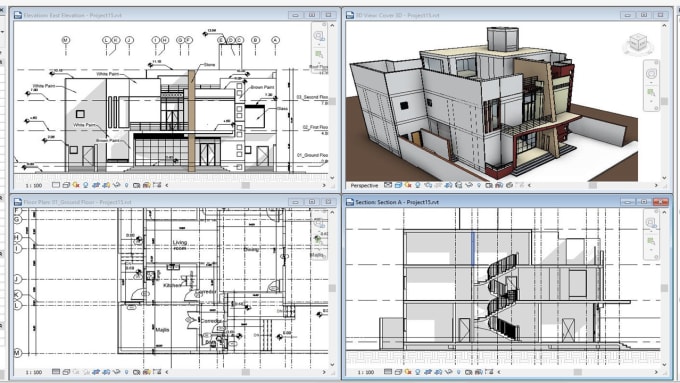Open the Perspective dropdown in 3D view
Image resolution: width=680 pixels, height=383 pixels.
coord(364,186)
